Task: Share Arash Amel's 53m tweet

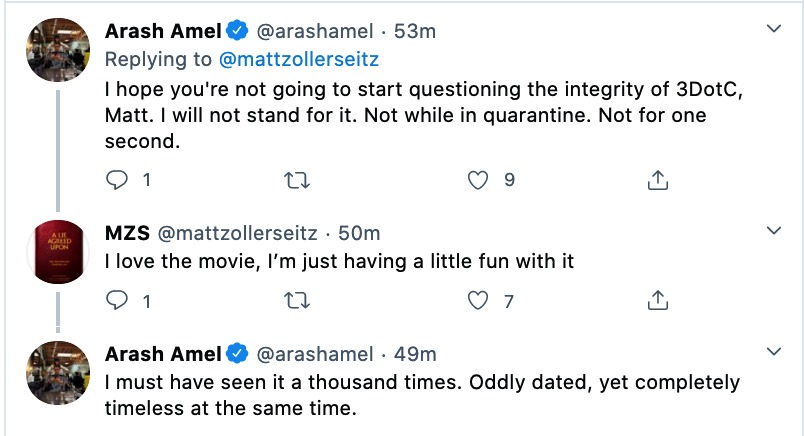Action: [658, 180]
